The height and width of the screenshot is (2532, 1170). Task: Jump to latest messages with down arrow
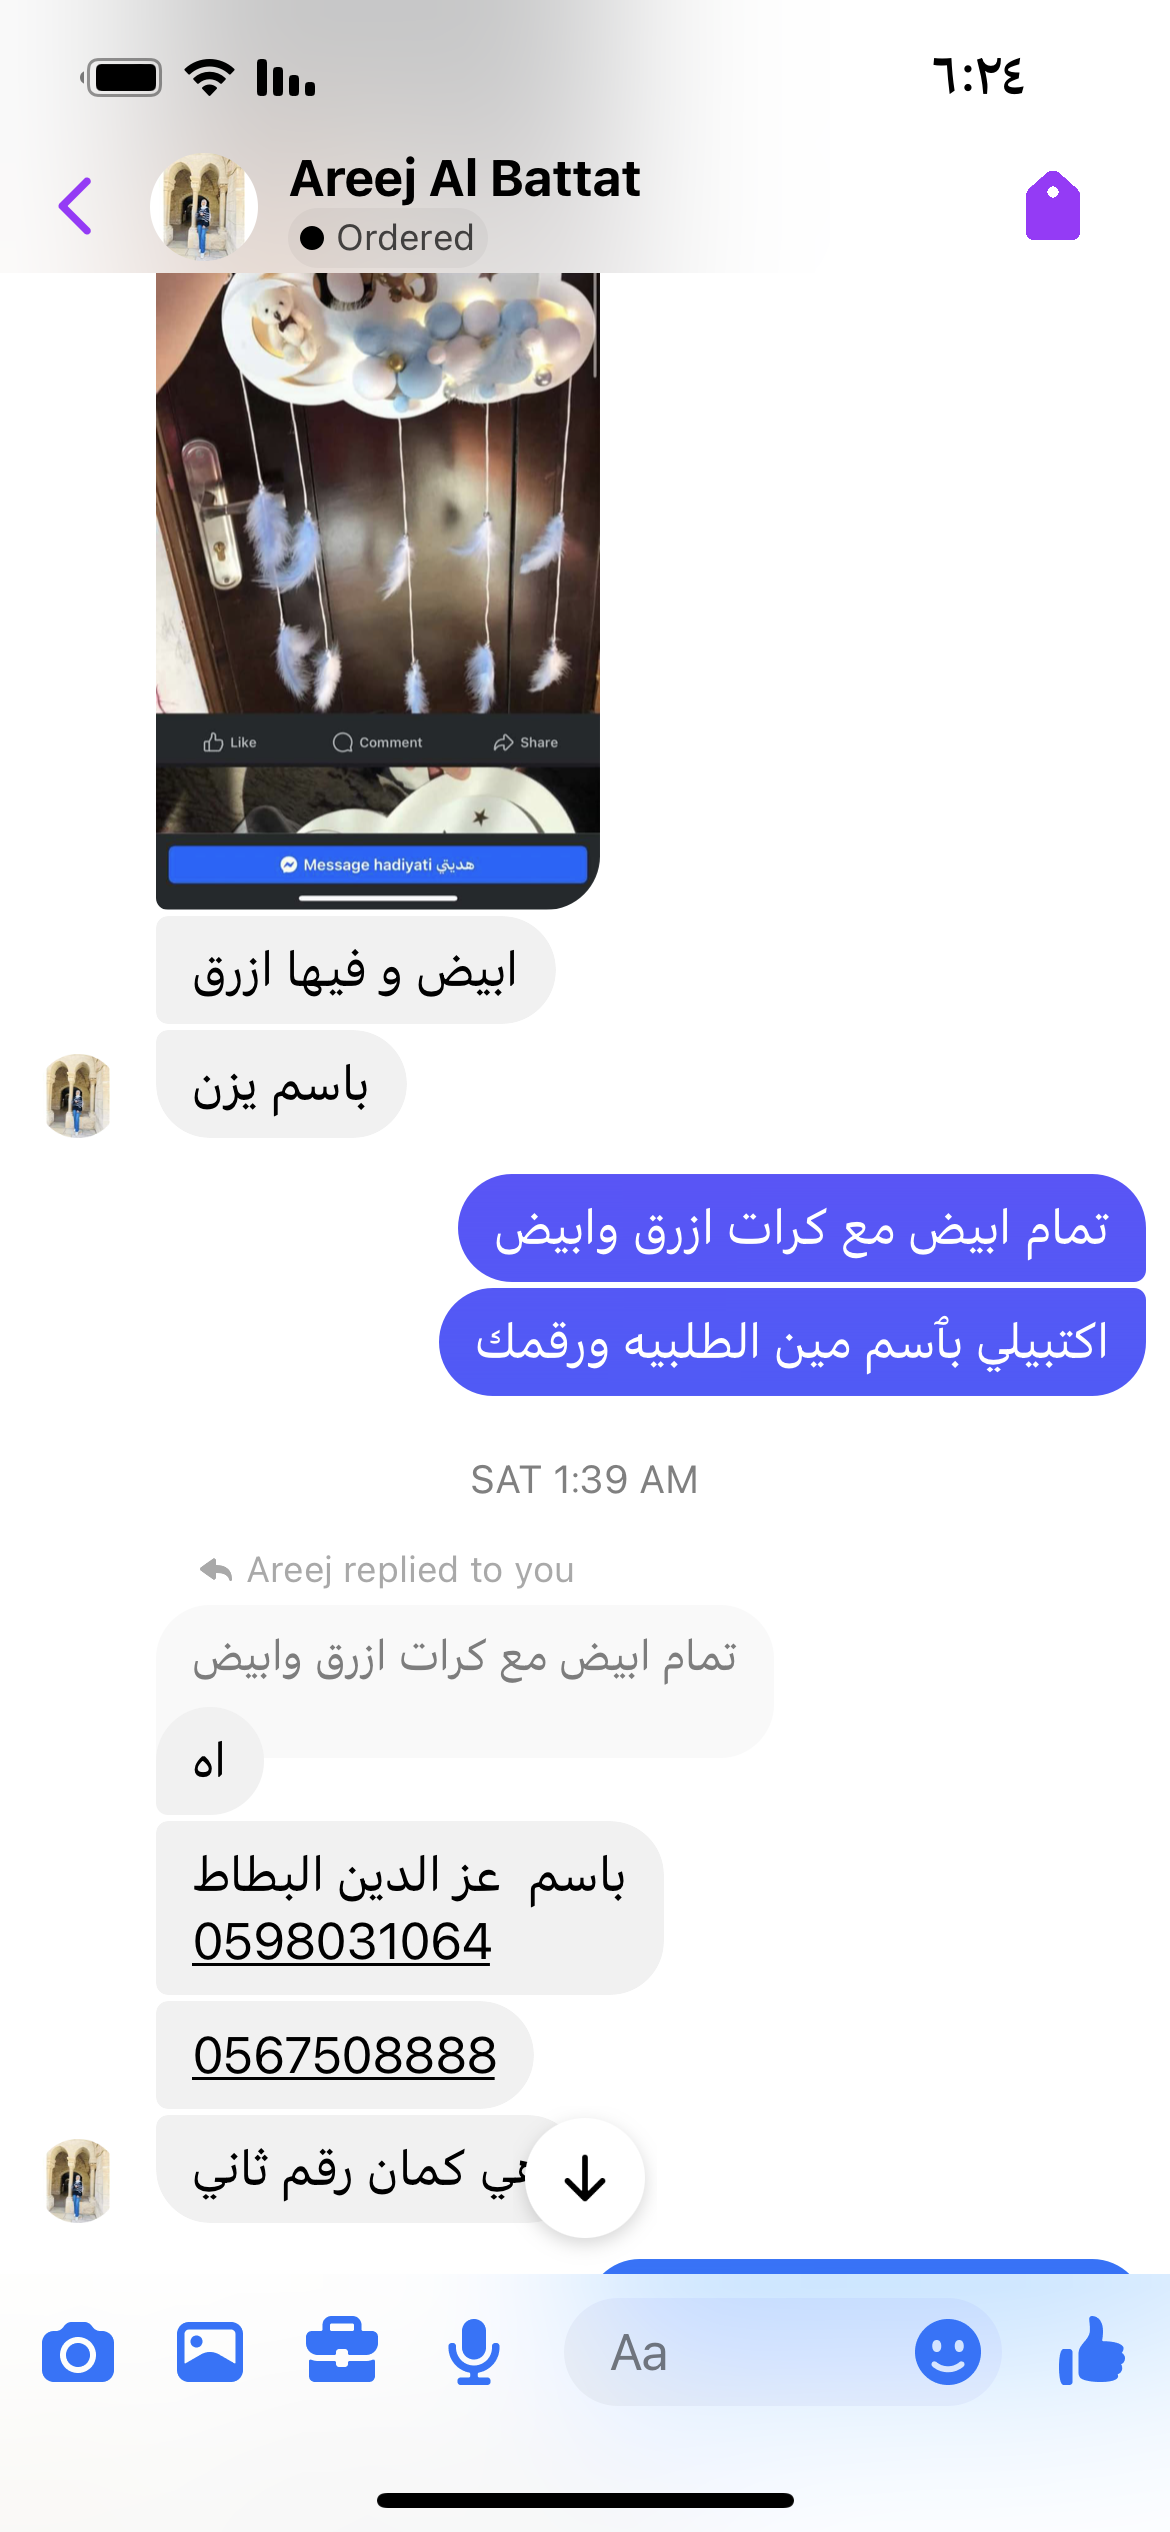pos(585,2177)
